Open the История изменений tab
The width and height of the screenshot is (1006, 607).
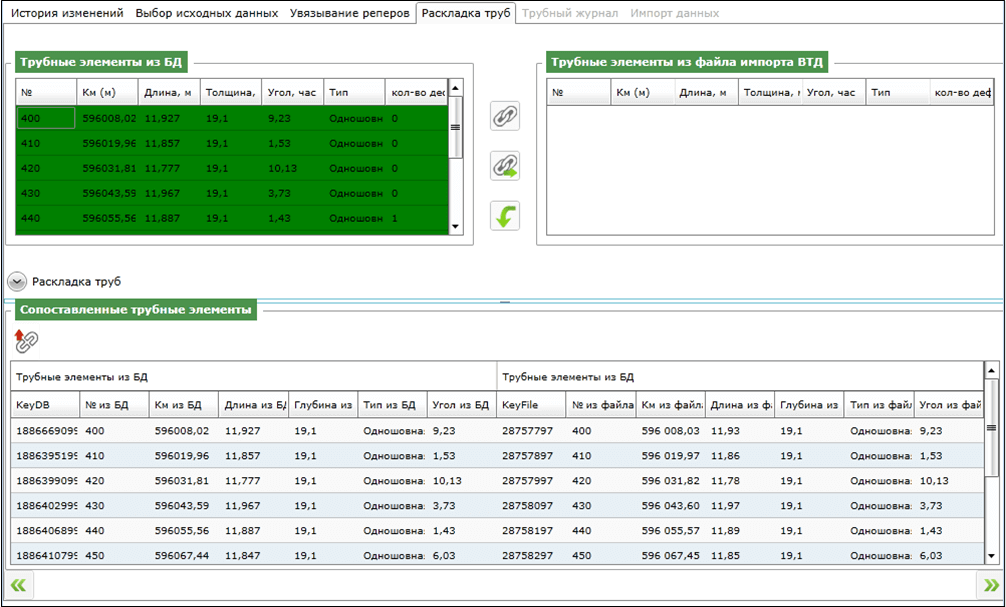click(67, 13)
